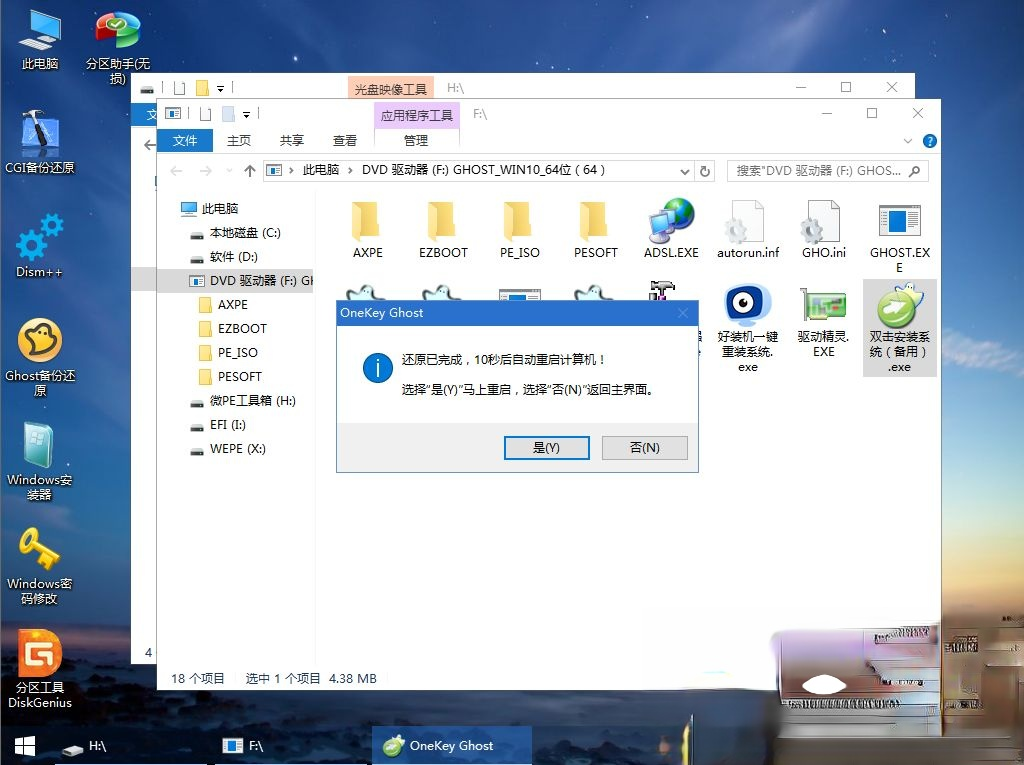Open Windows安装器 desktop icon
This screenshot has width=1024, height=765.
pyautogui.click(x=39, y=461)
